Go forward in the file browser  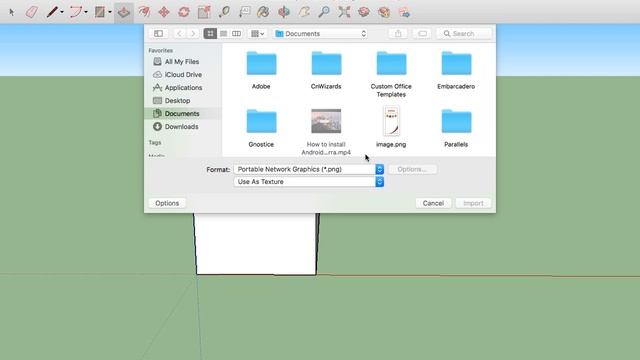point(193,33)
